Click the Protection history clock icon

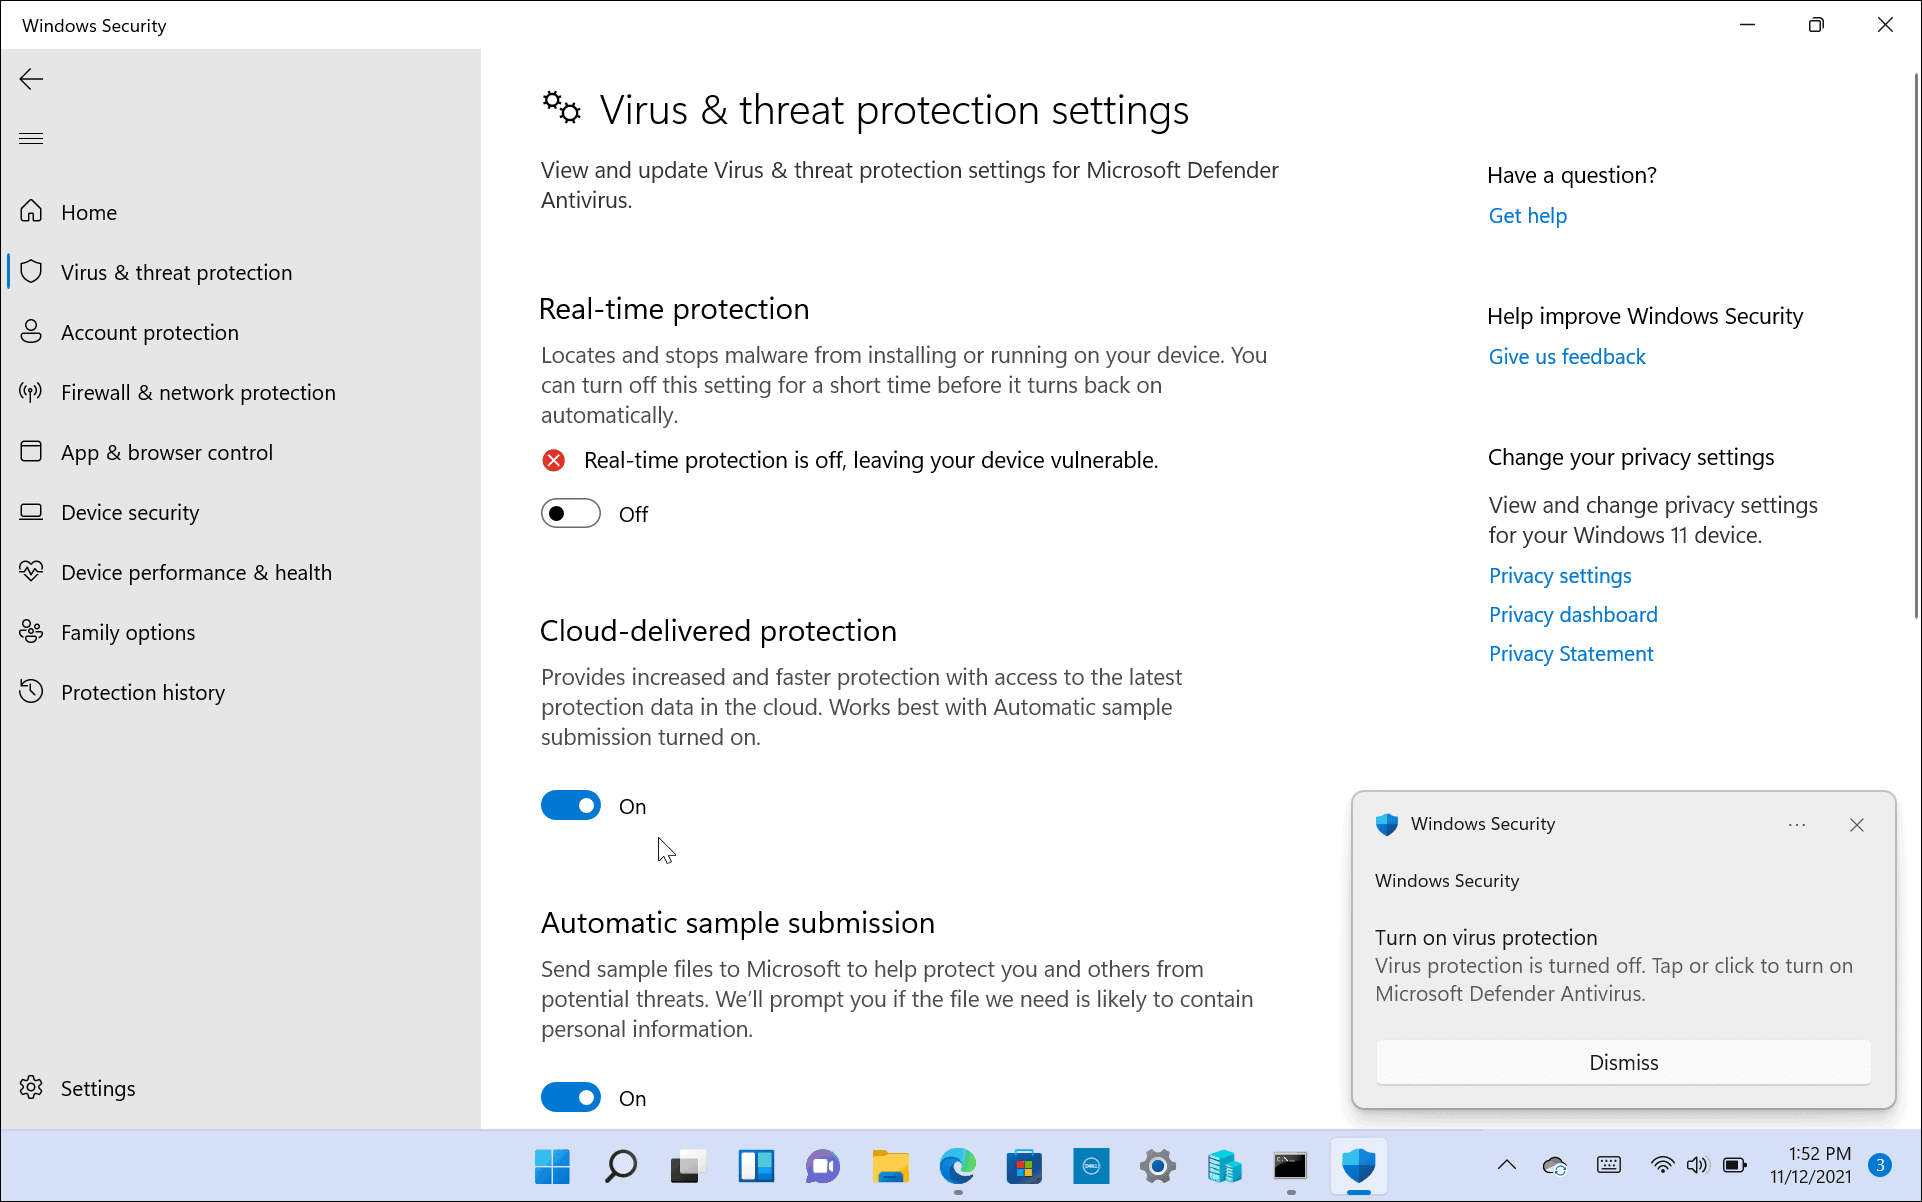32,692
